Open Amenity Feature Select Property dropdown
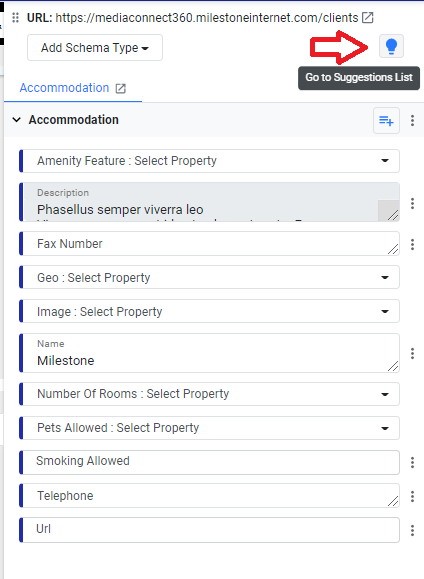This screenshot has width=424, height=579. pos(209,161)
